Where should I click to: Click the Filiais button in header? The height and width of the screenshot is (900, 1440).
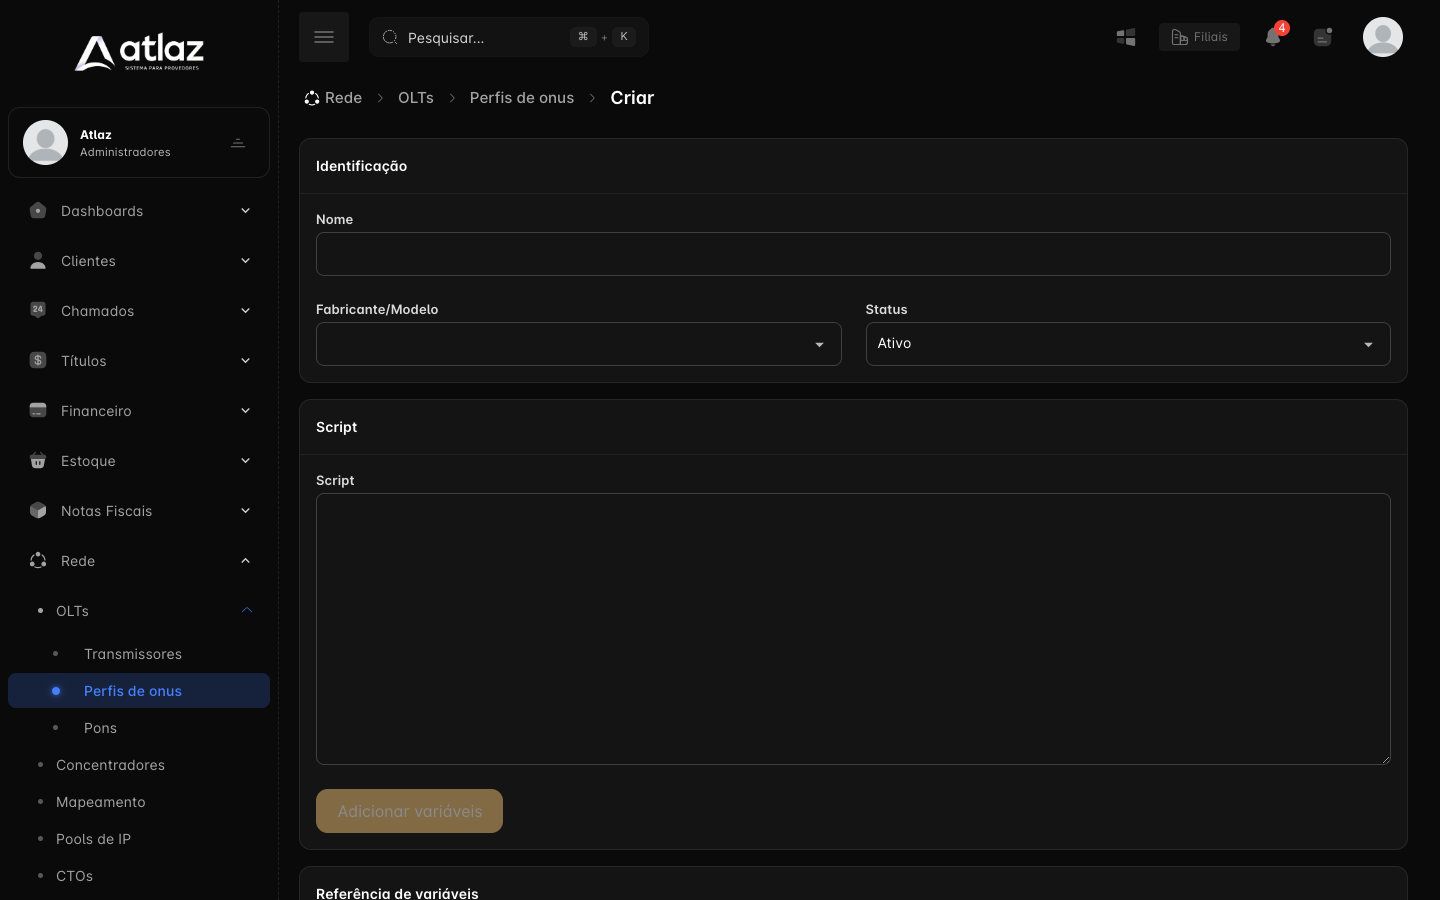pos(1199,37)
